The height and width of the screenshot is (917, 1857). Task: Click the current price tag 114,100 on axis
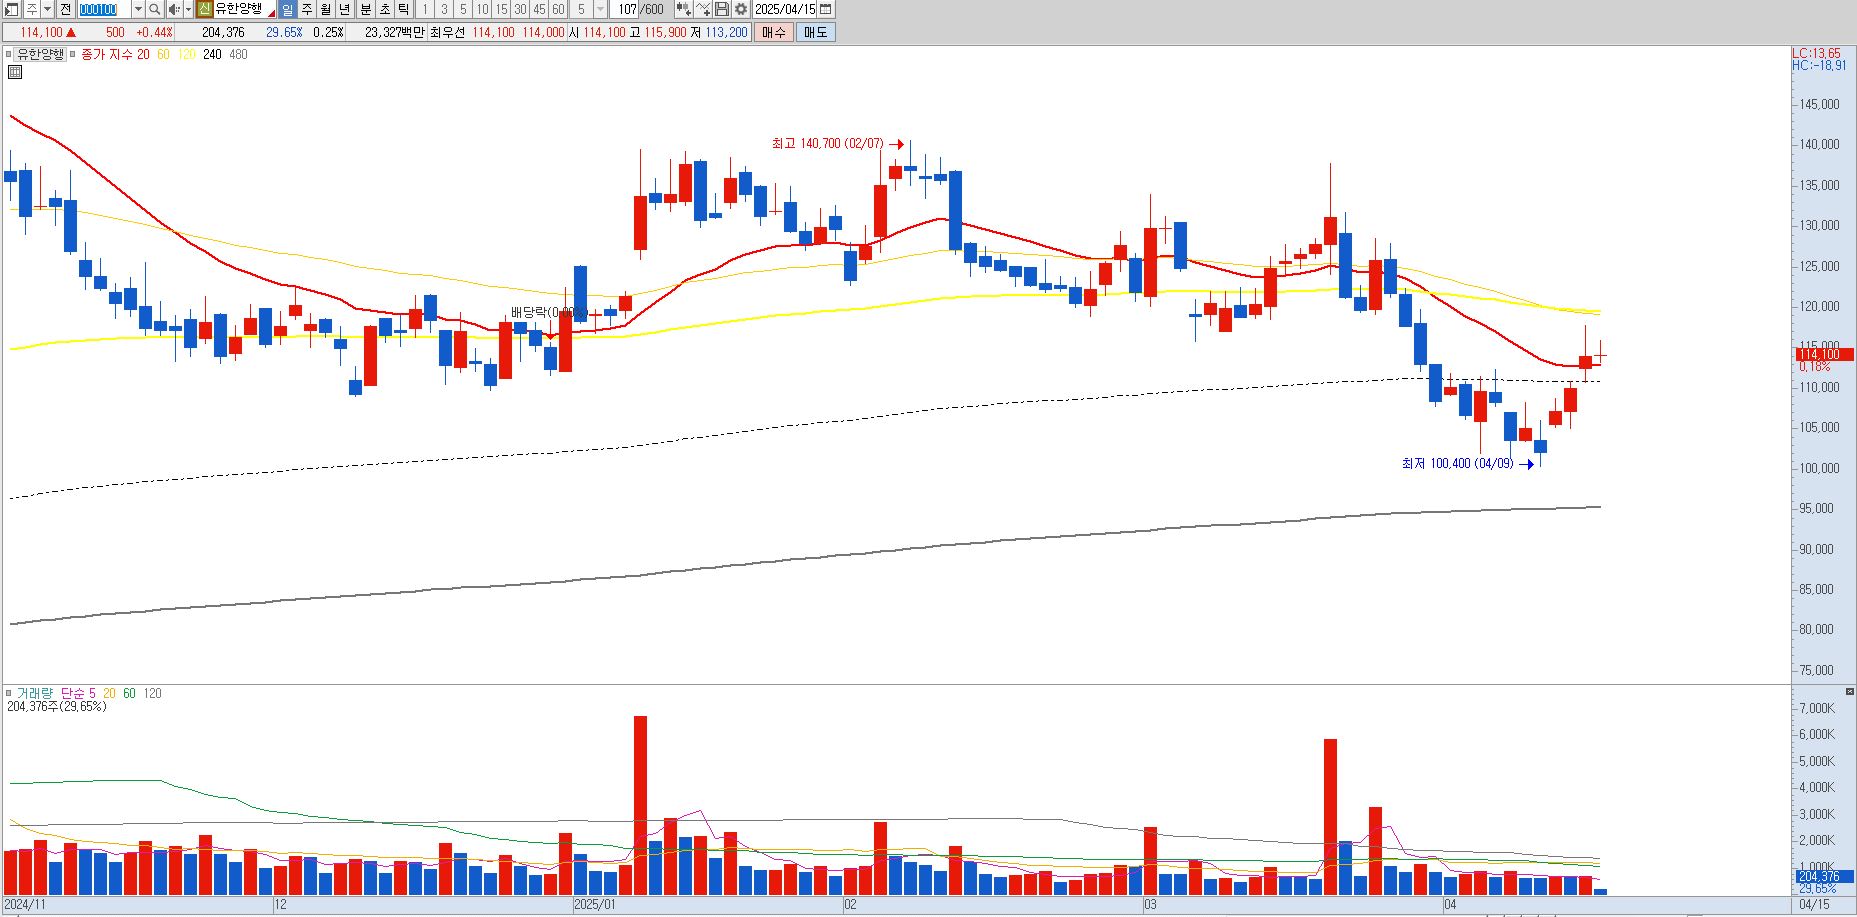pyautogui.click(x=1824, y=354)
